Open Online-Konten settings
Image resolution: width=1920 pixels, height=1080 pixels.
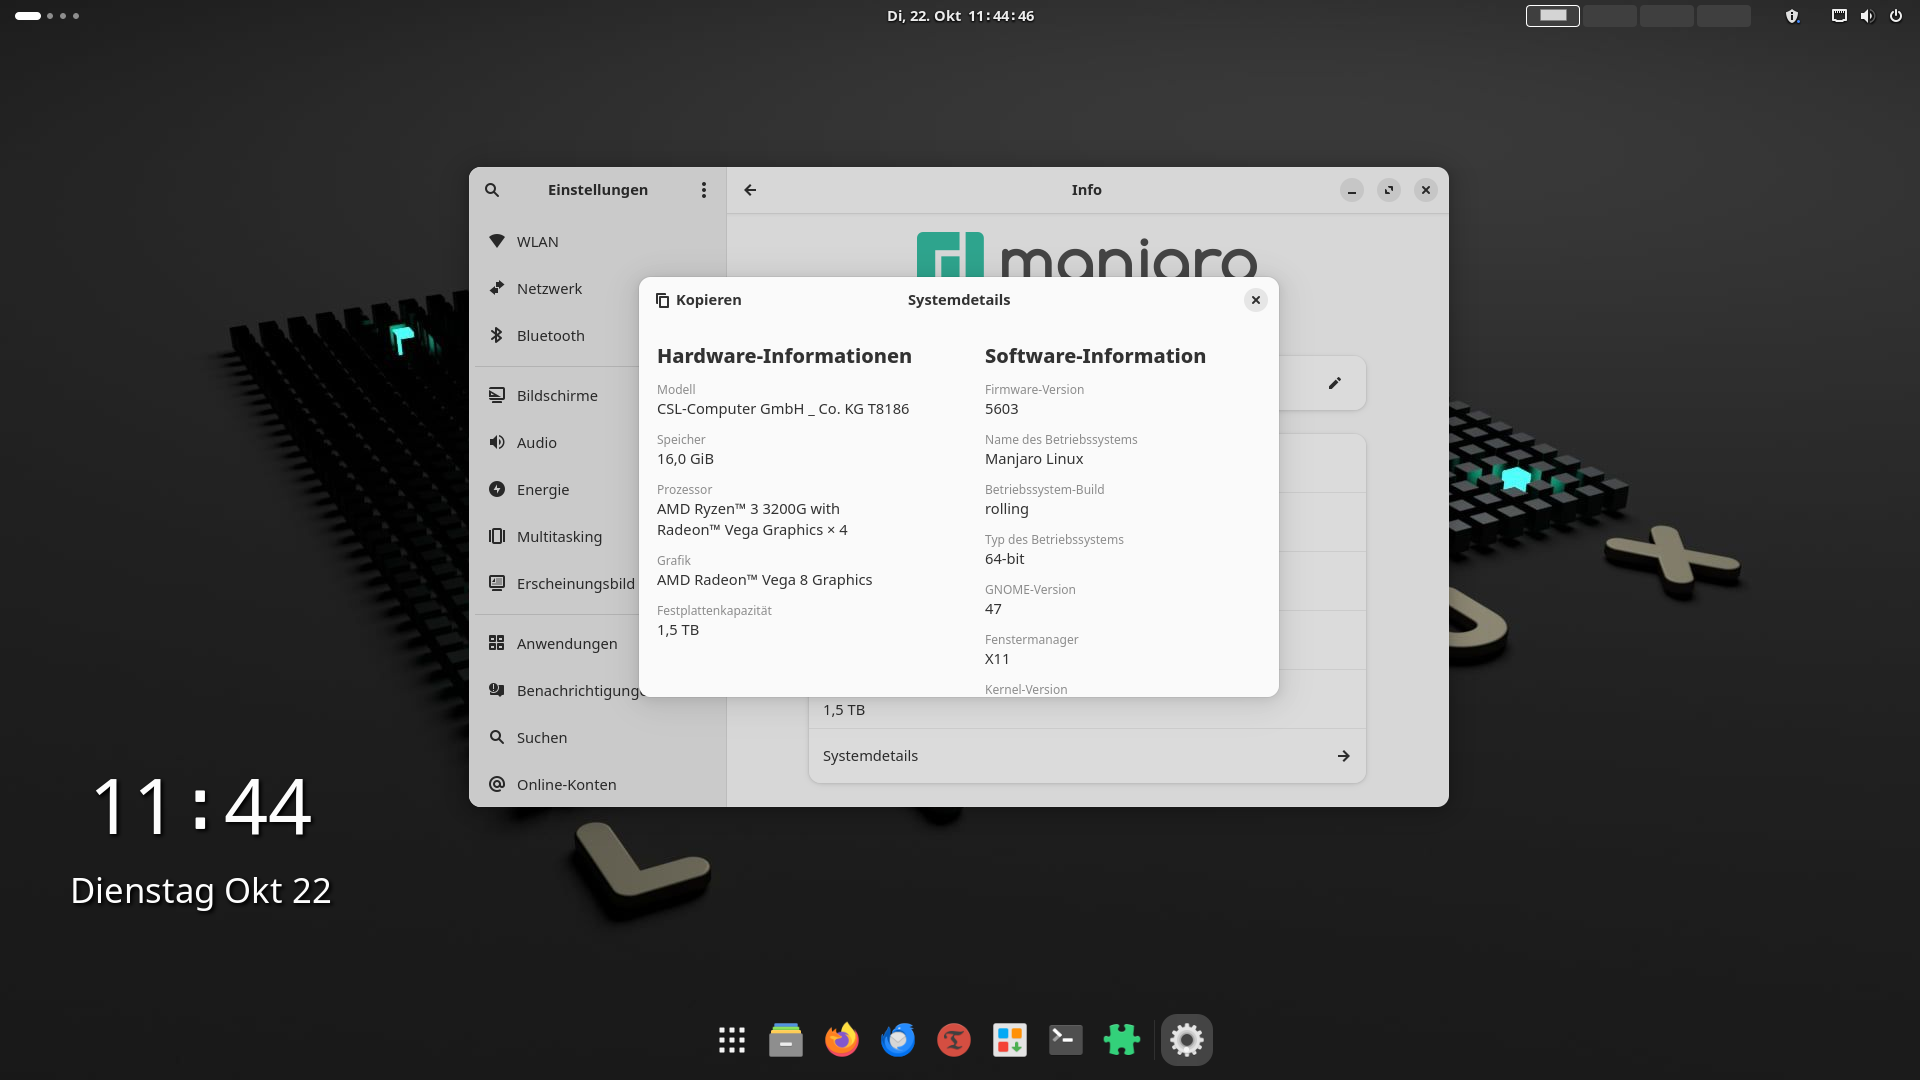[x=566, y=785]
